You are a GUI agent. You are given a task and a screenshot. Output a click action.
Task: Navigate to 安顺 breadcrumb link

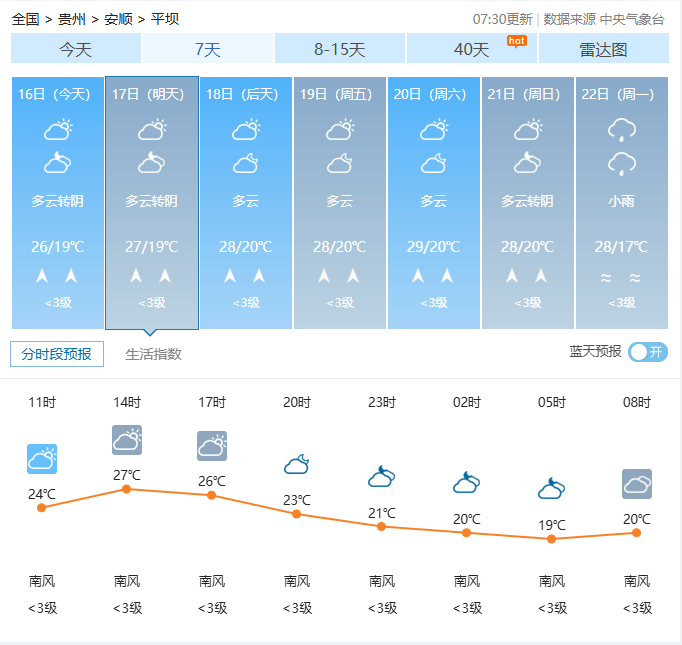coord(118,19)
